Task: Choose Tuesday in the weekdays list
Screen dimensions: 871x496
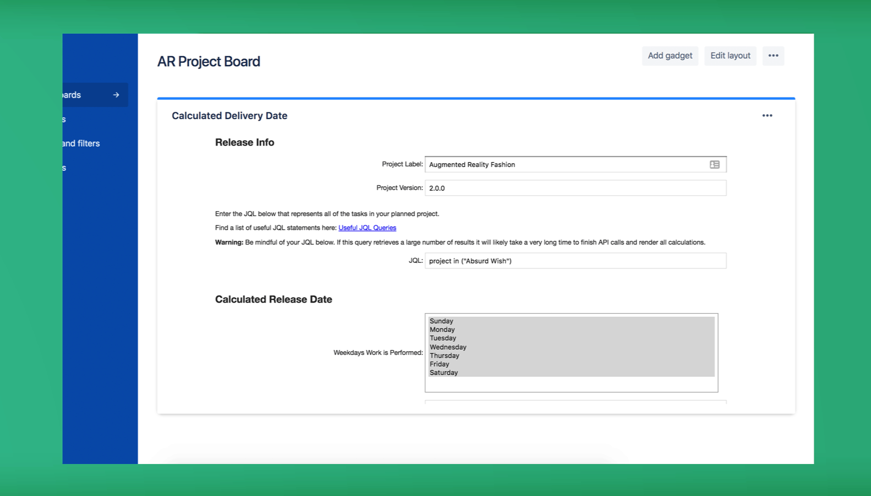Action: click(442, 338)
